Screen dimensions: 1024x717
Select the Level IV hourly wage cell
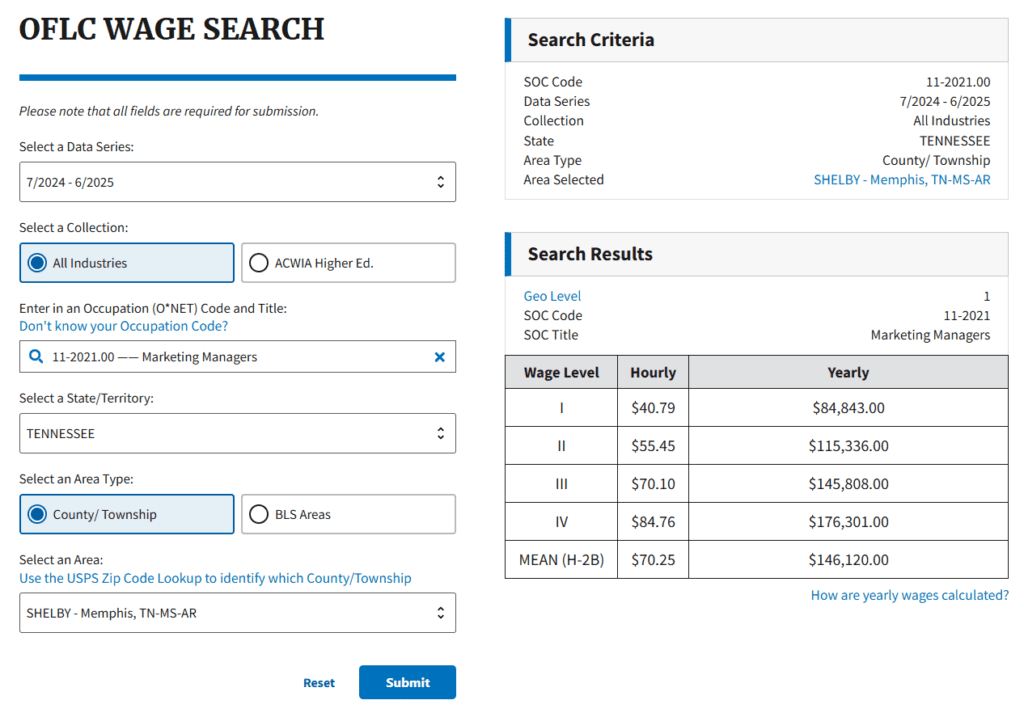(x=653, y=522)
